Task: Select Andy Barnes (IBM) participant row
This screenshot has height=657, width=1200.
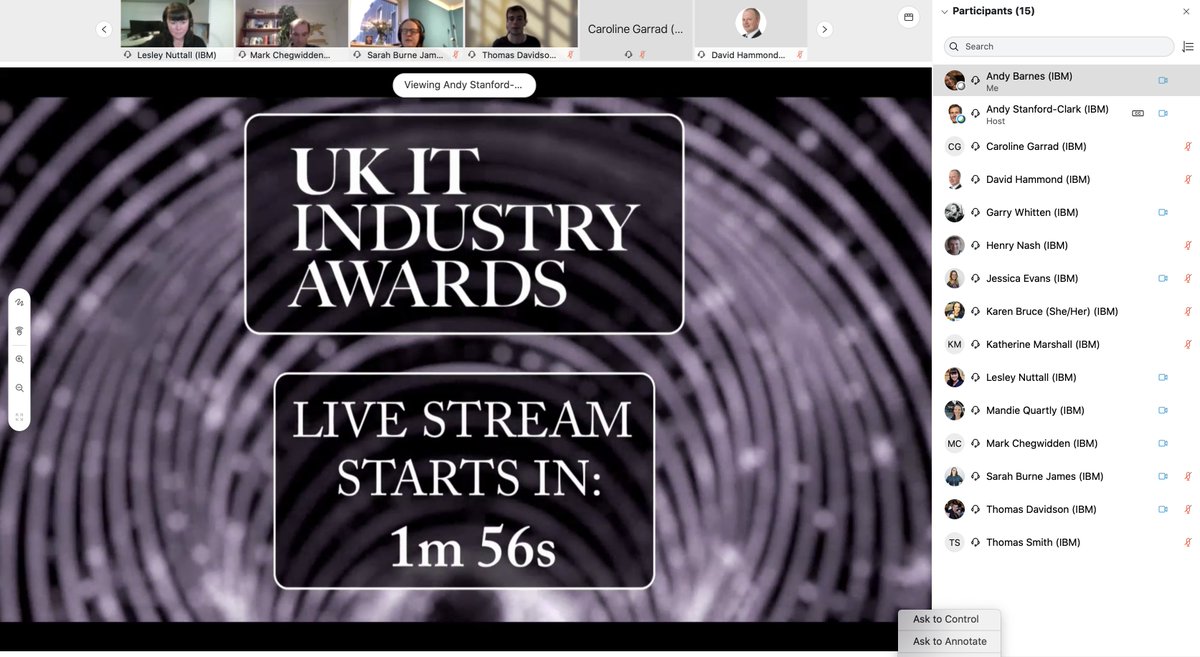Action: pyautogui.click(x=1066, y=81)
